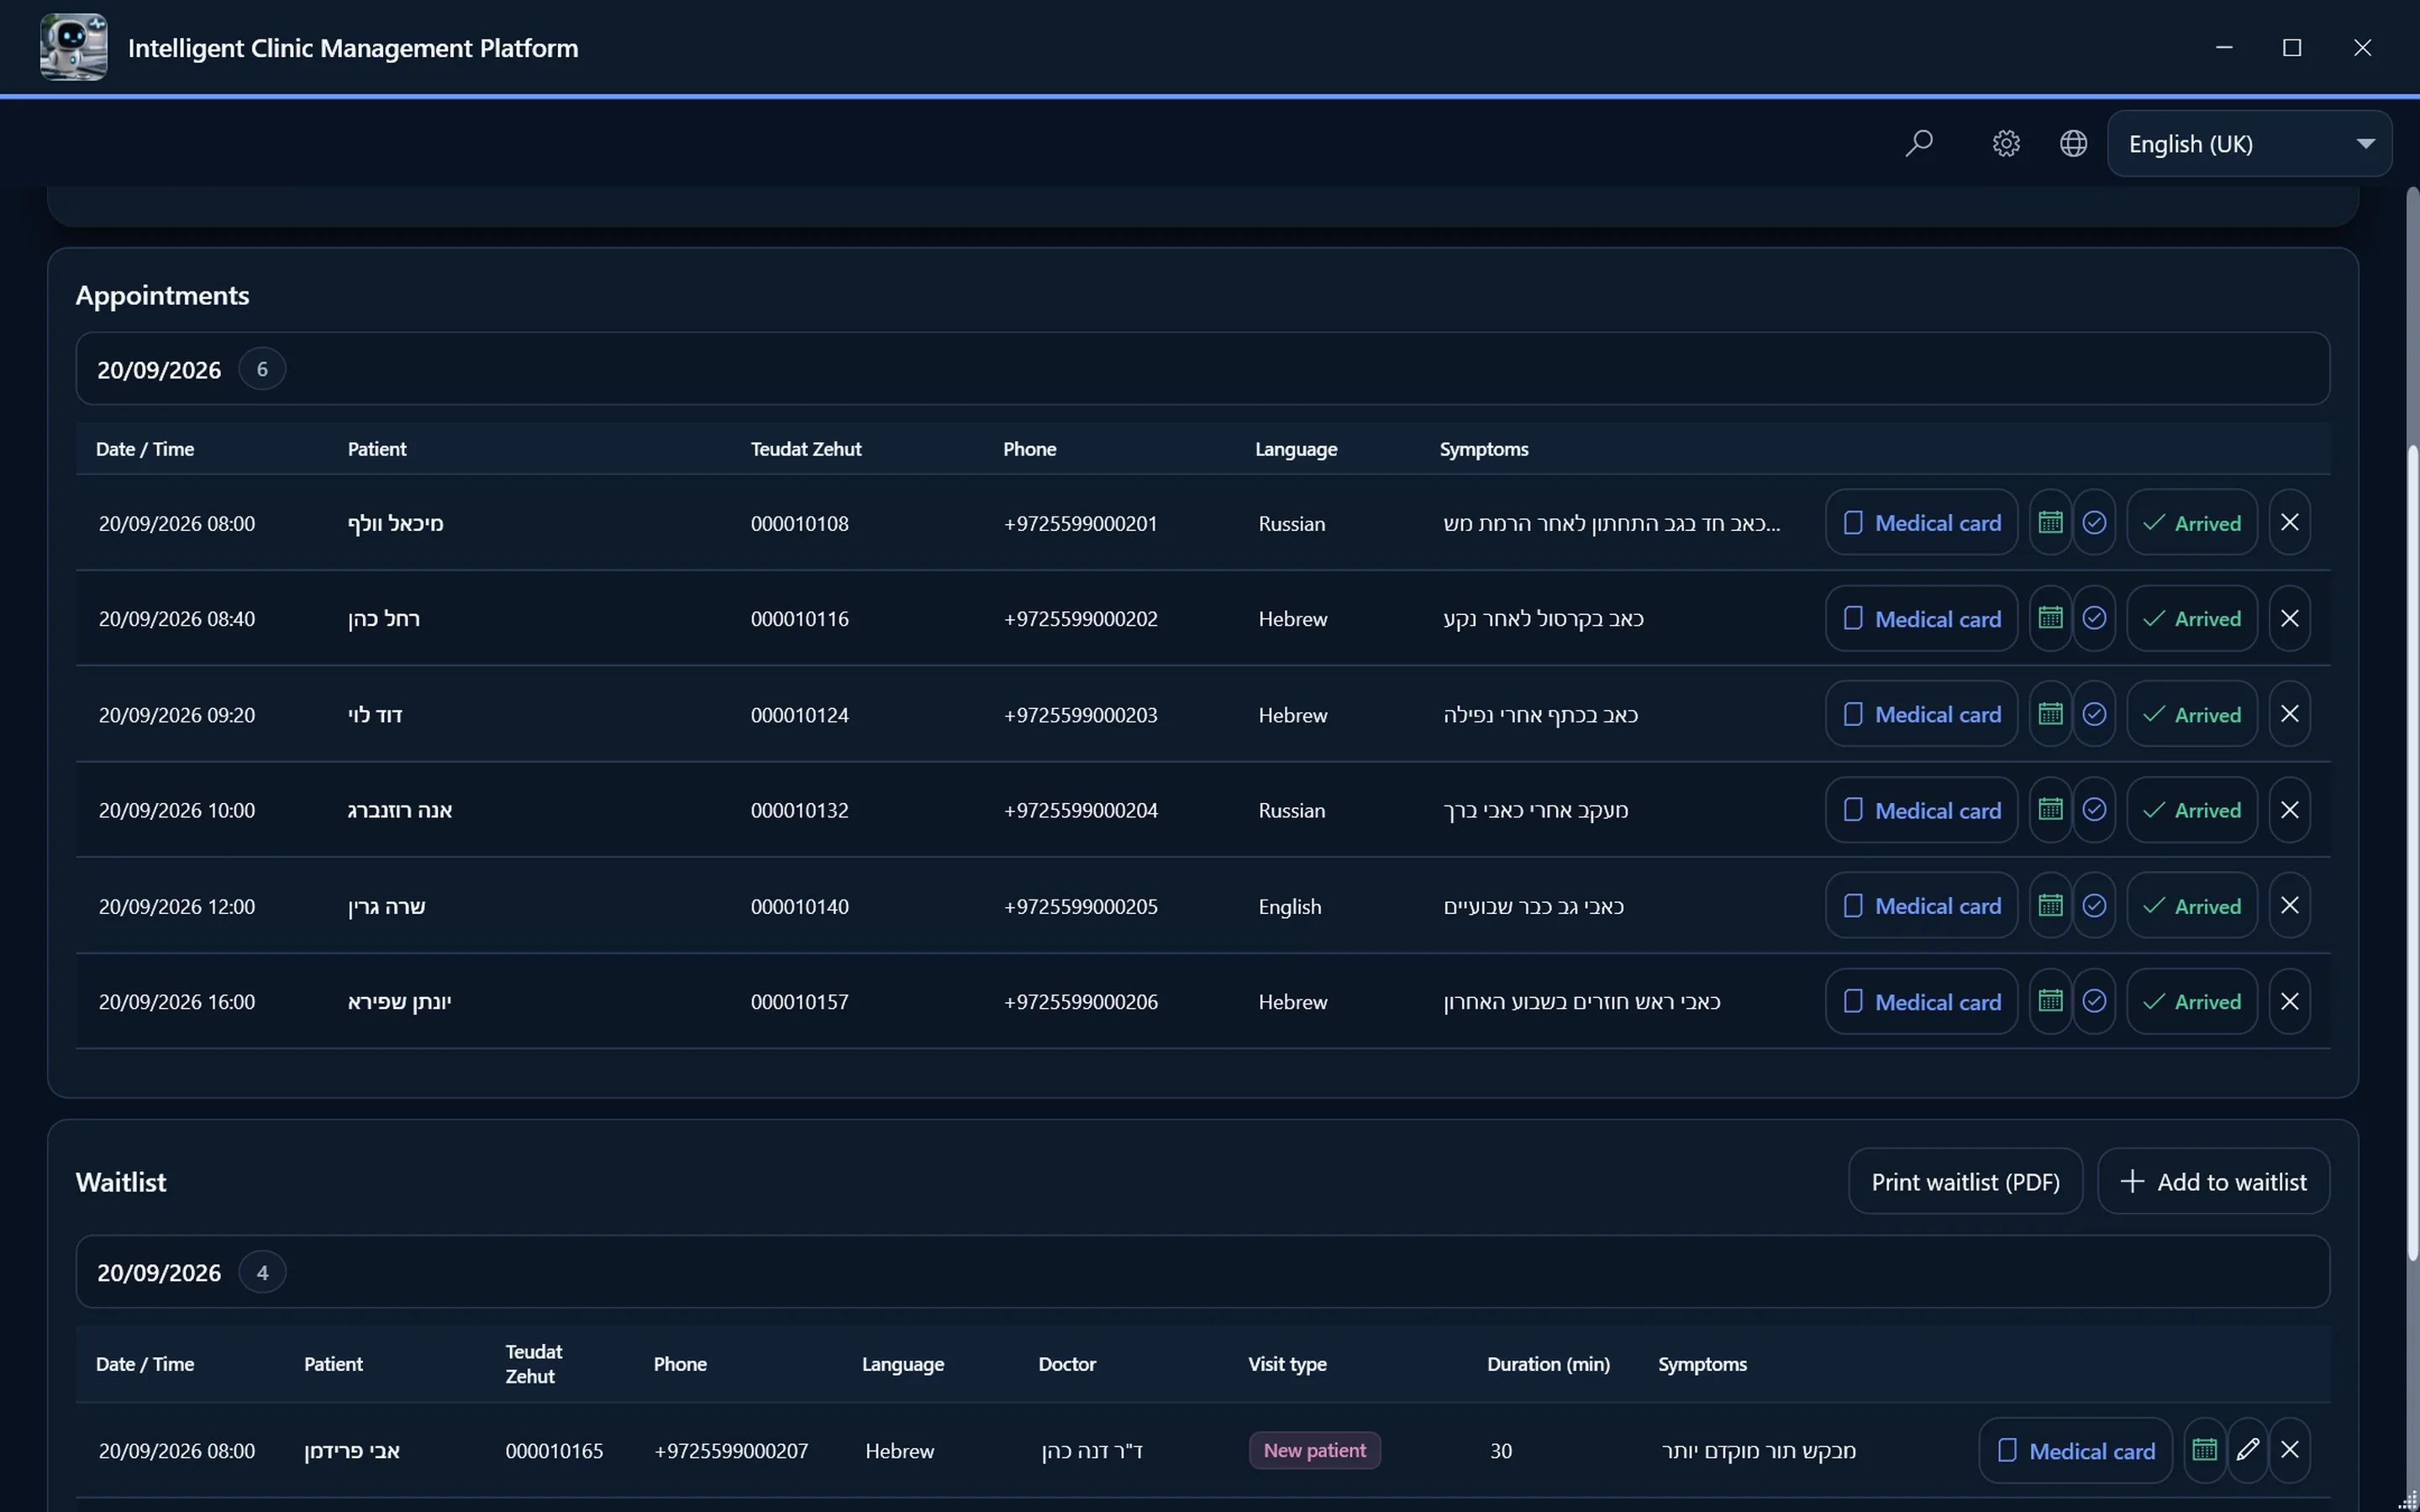Collapse the Waitlist 20/09/2026 date group
The image size is (2420, 1512).
point(1202,1272)
